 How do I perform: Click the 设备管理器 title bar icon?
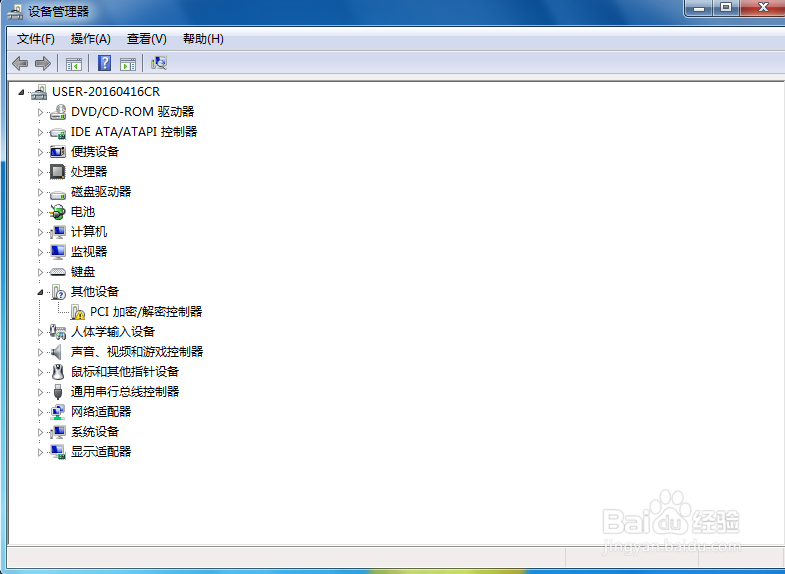15,12
